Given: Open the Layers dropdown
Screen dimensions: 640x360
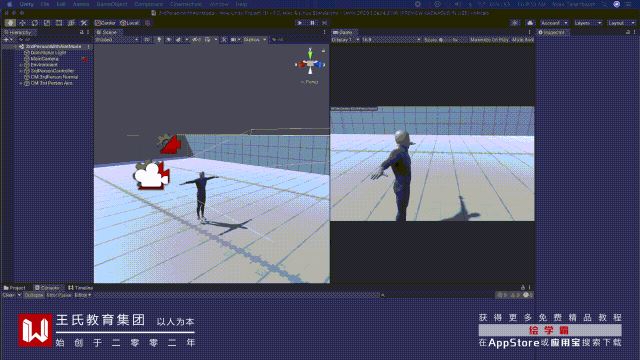Looking at the screenshot, I should [587, 23].
